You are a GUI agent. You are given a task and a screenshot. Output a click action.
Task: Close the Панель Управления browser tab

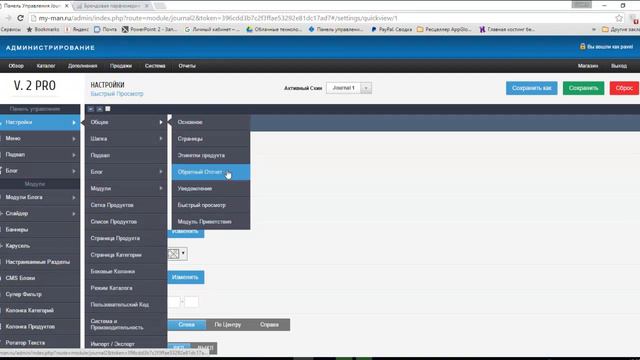[67, 6]
